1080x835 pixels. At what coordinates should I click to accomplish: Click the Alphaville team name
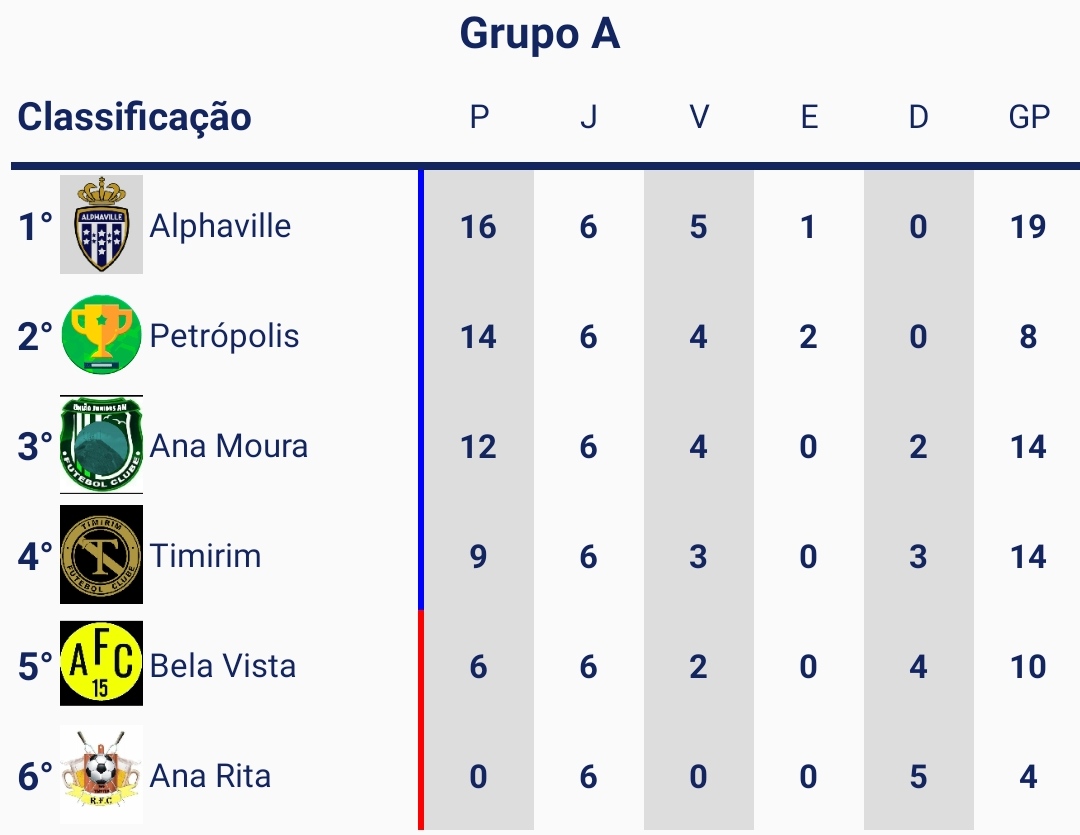(x=220, y=226)
